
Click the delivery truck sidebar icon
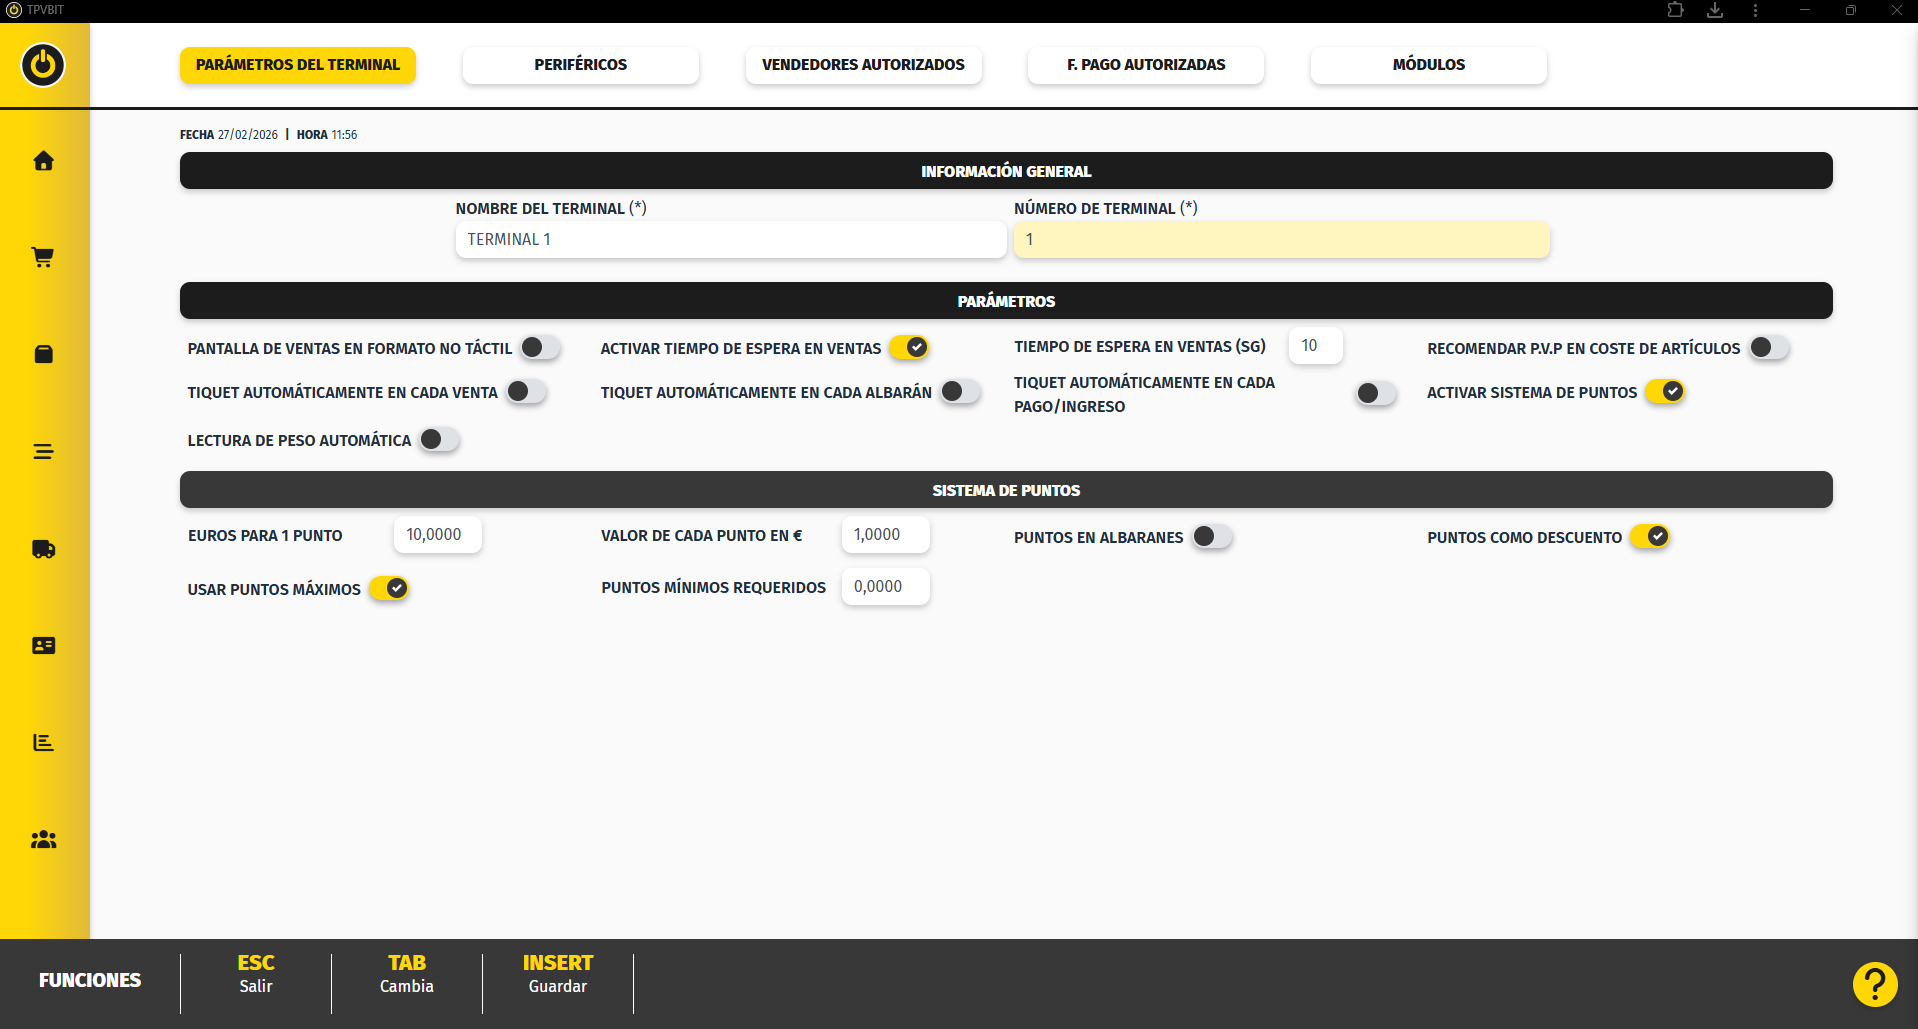click(x=43, y=549)
